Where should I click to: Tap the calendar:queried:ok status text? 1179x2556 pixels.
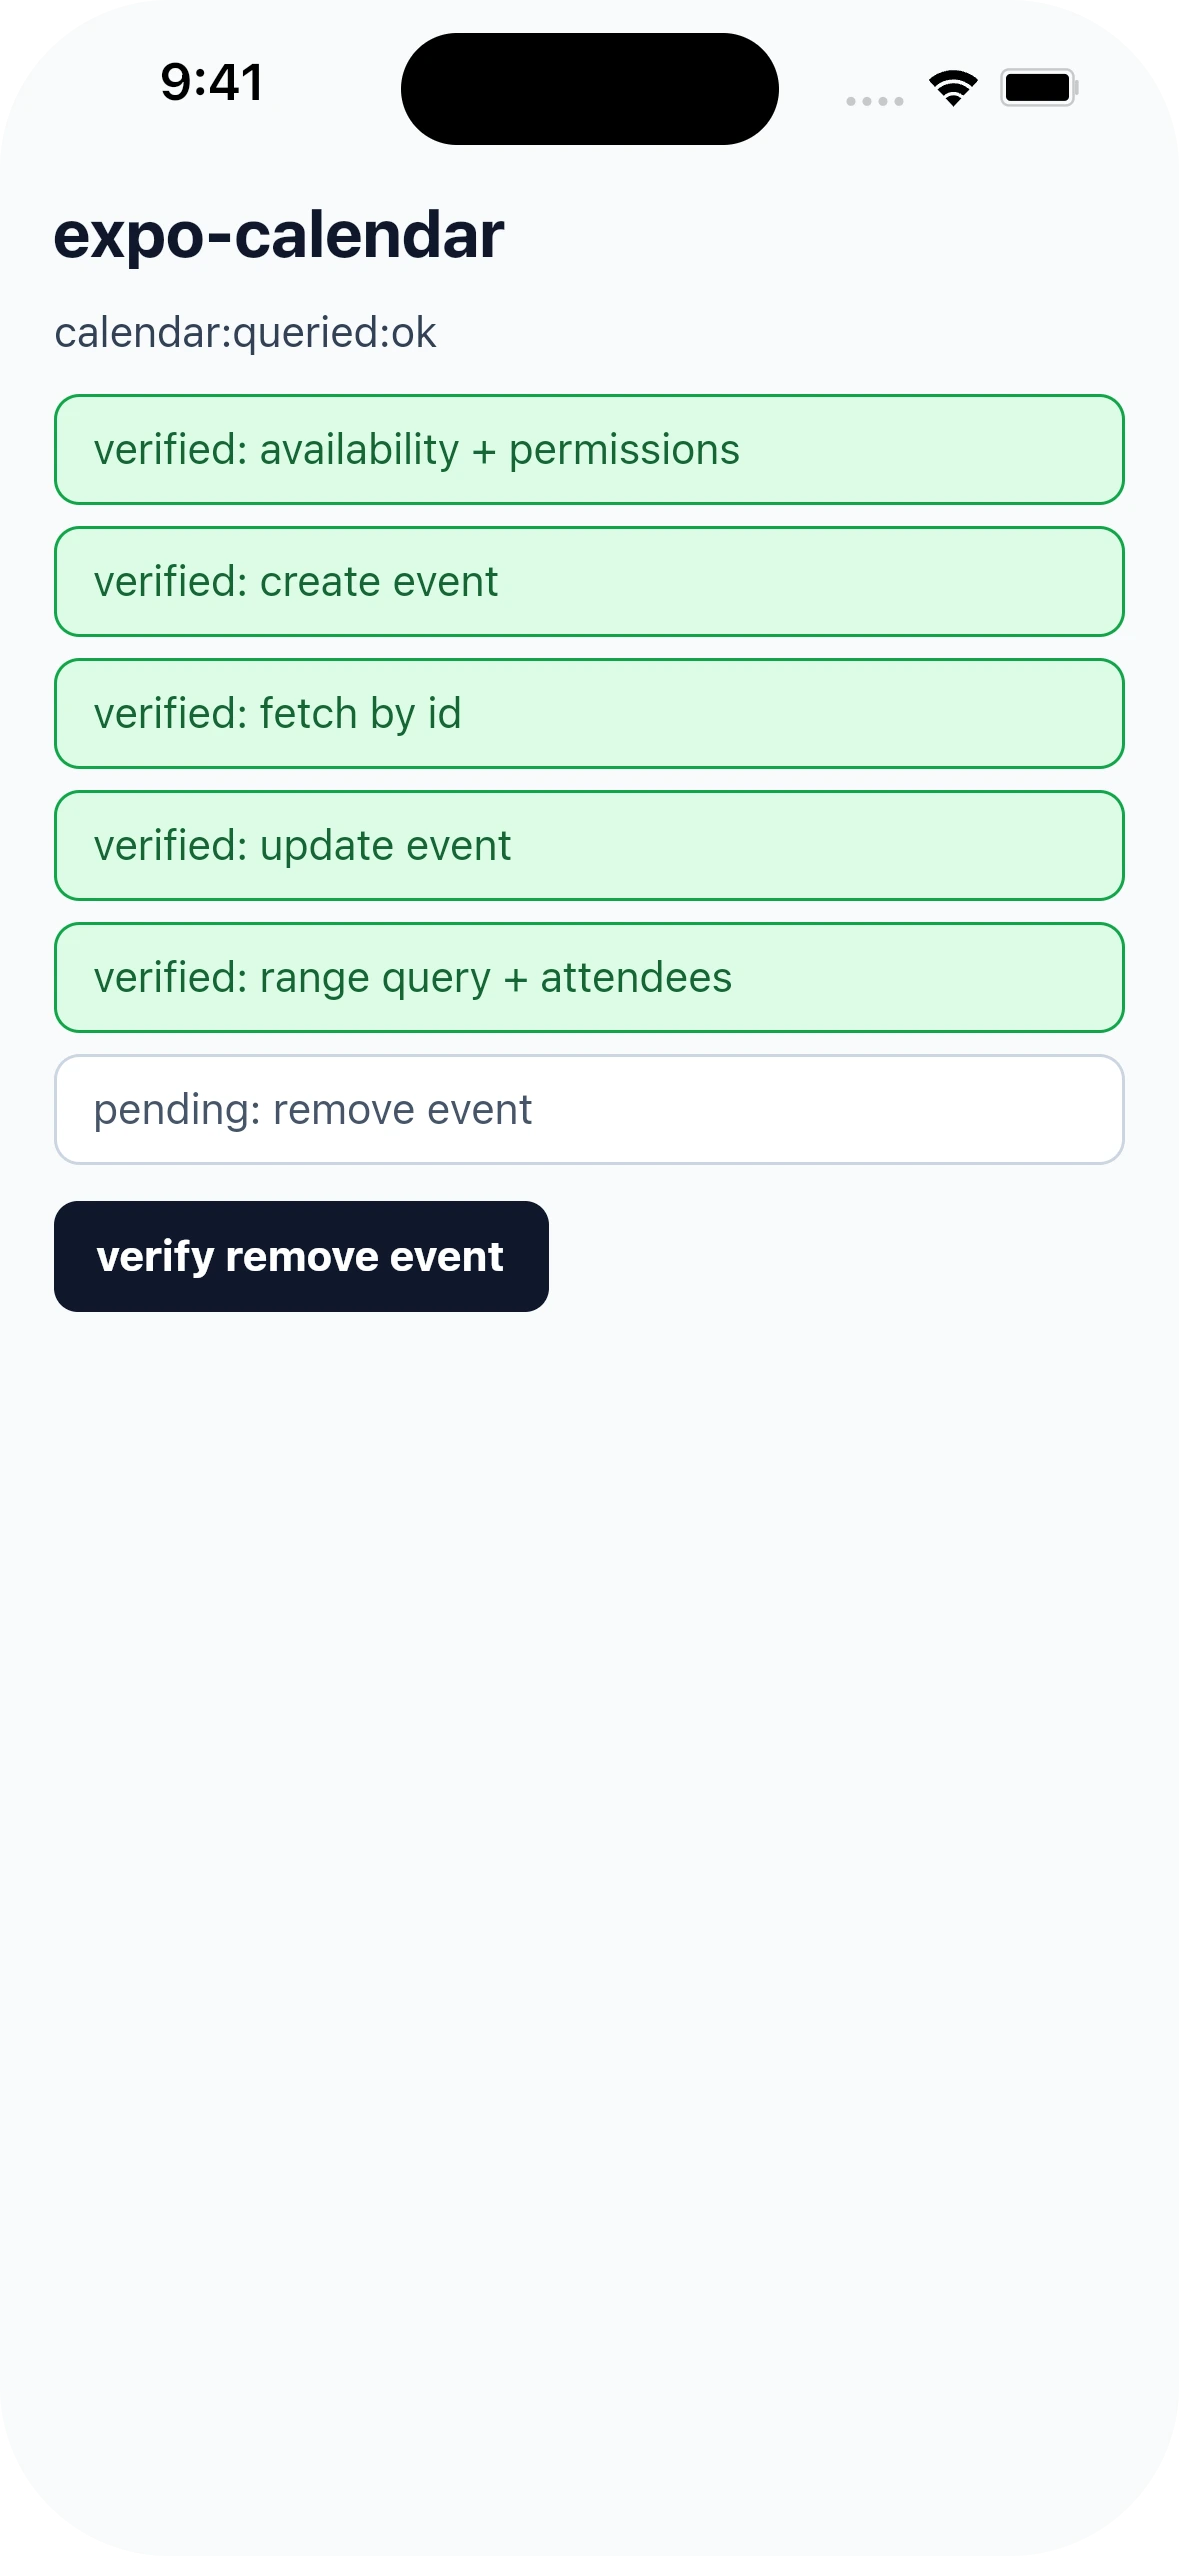[x=245, y=333]
